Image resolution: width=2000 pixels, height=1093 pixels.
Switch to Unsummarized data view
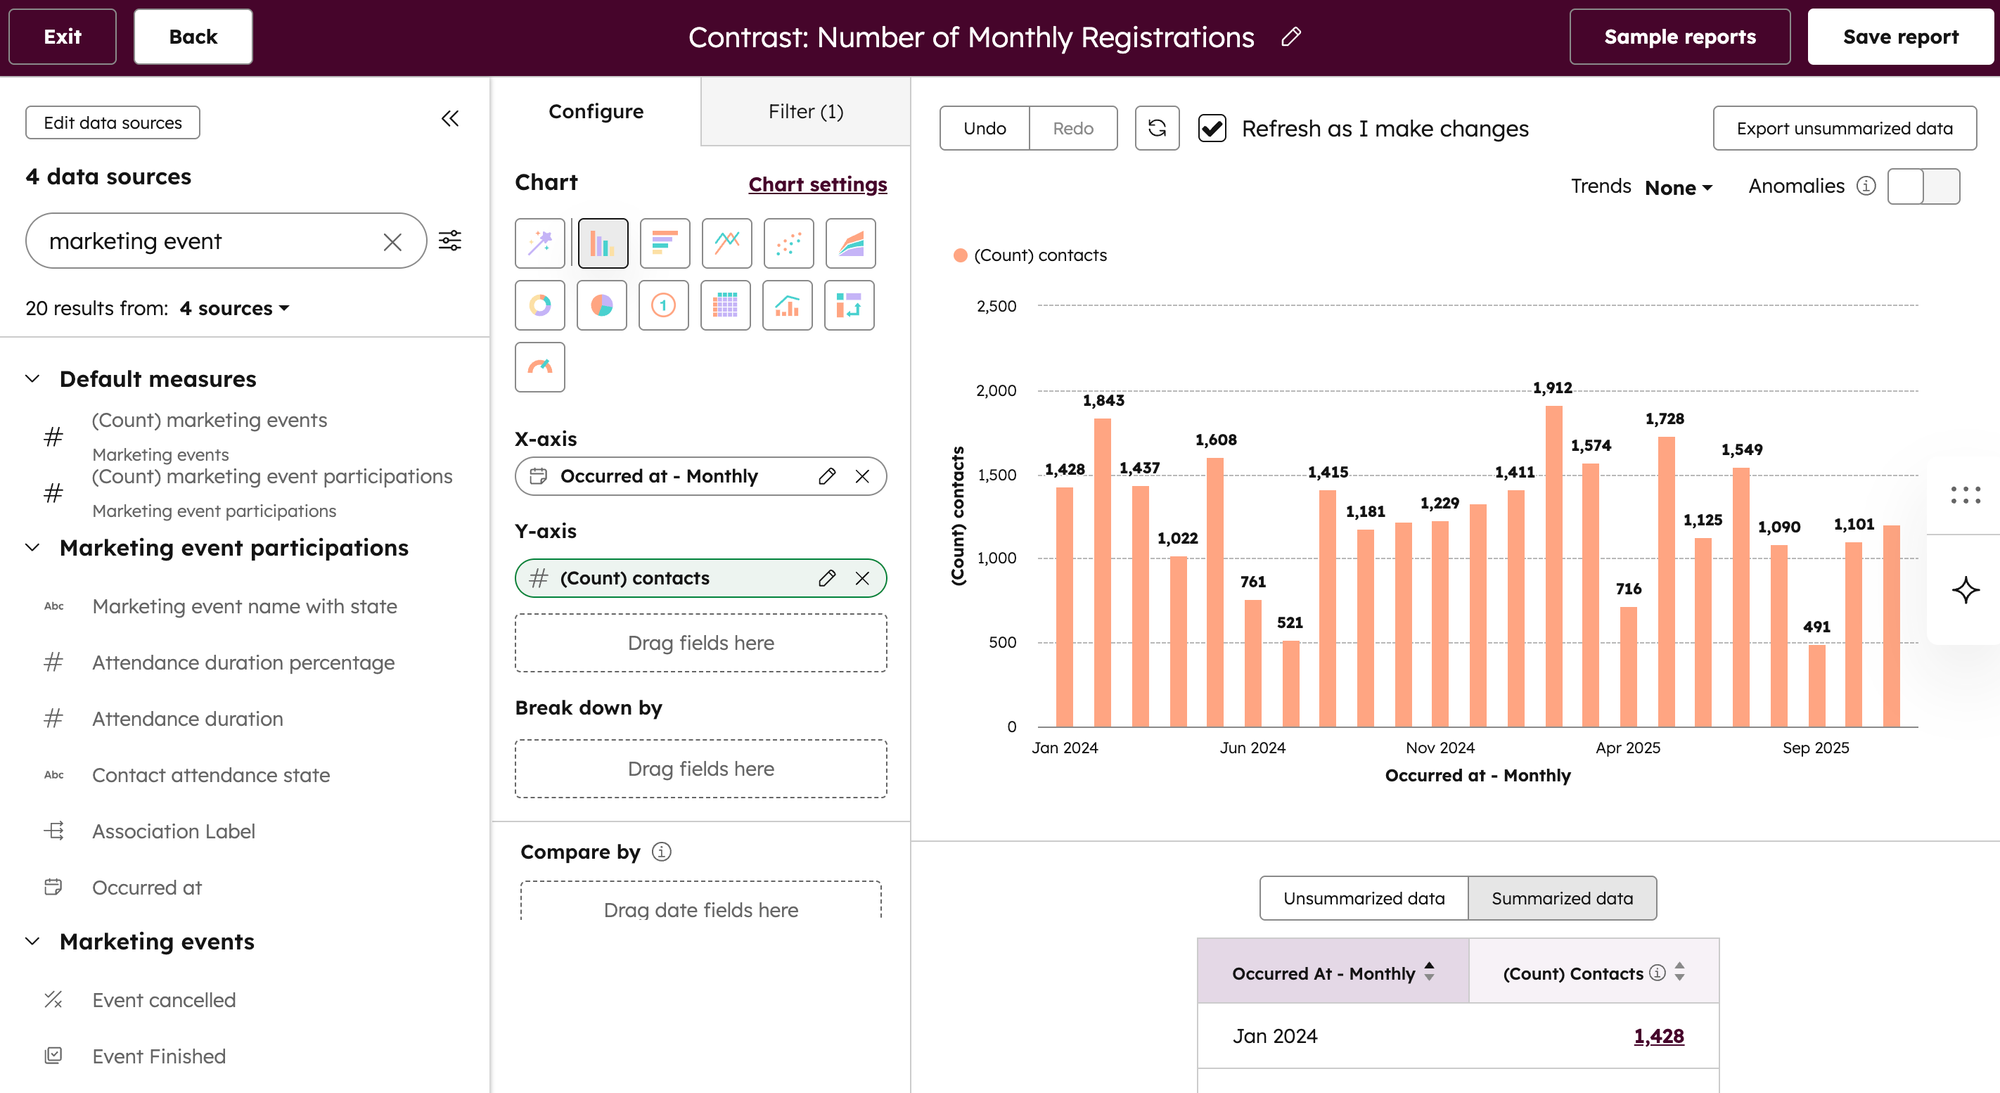pos(1363,898)
